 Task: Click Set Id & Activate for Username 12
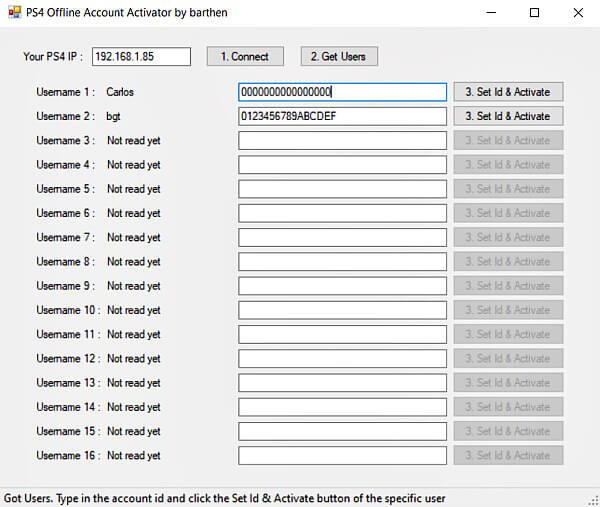pos(508,359)
